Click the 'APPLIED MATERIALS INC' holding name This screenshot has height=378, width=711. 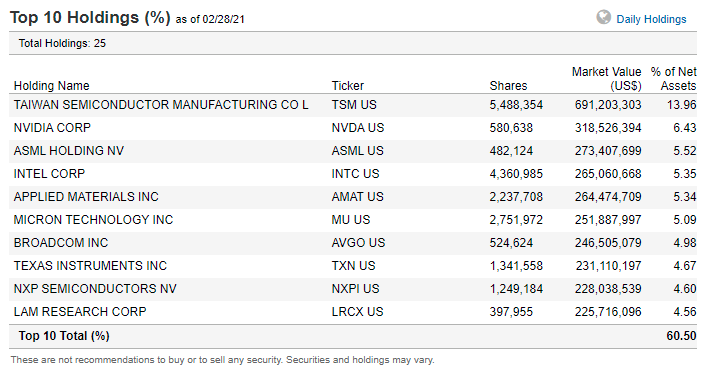(86, 197)
